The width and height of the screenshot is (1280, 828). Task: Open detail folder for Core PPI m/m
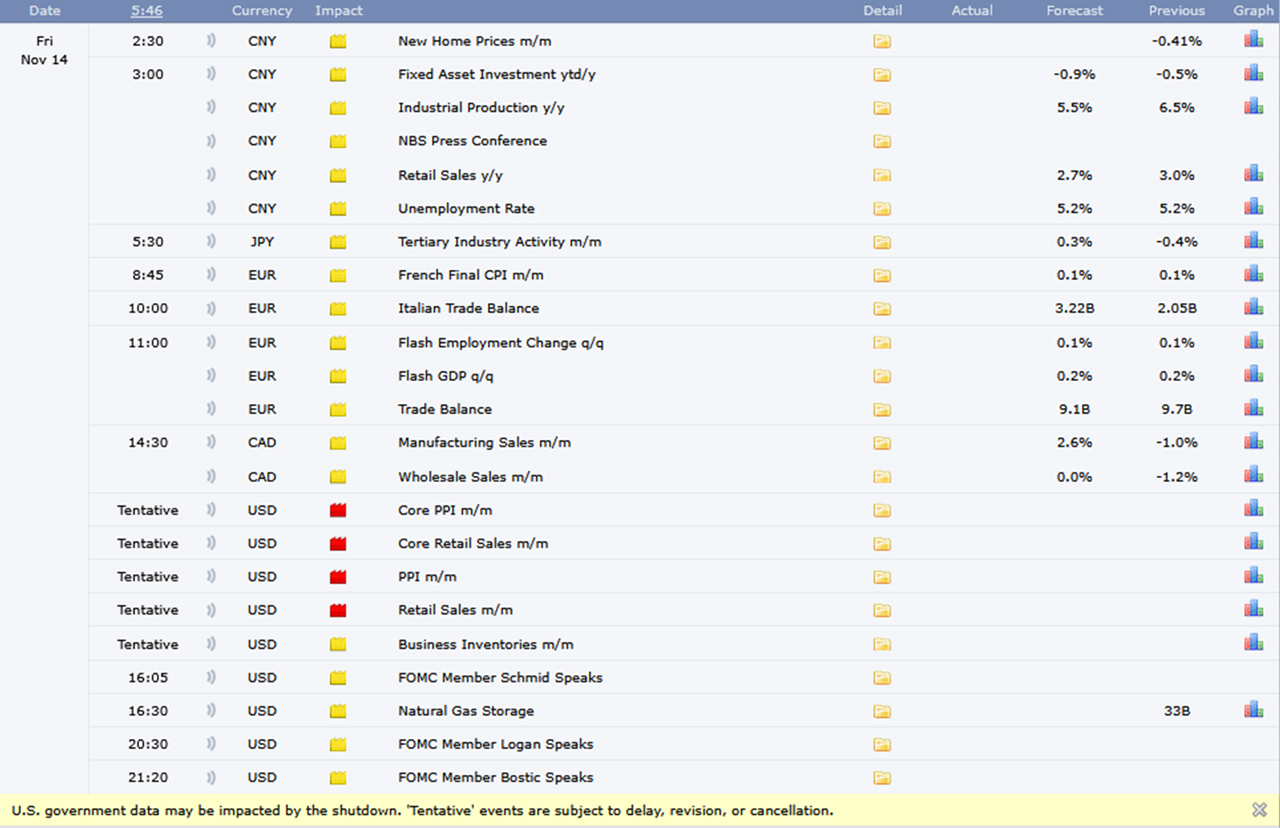881,510
